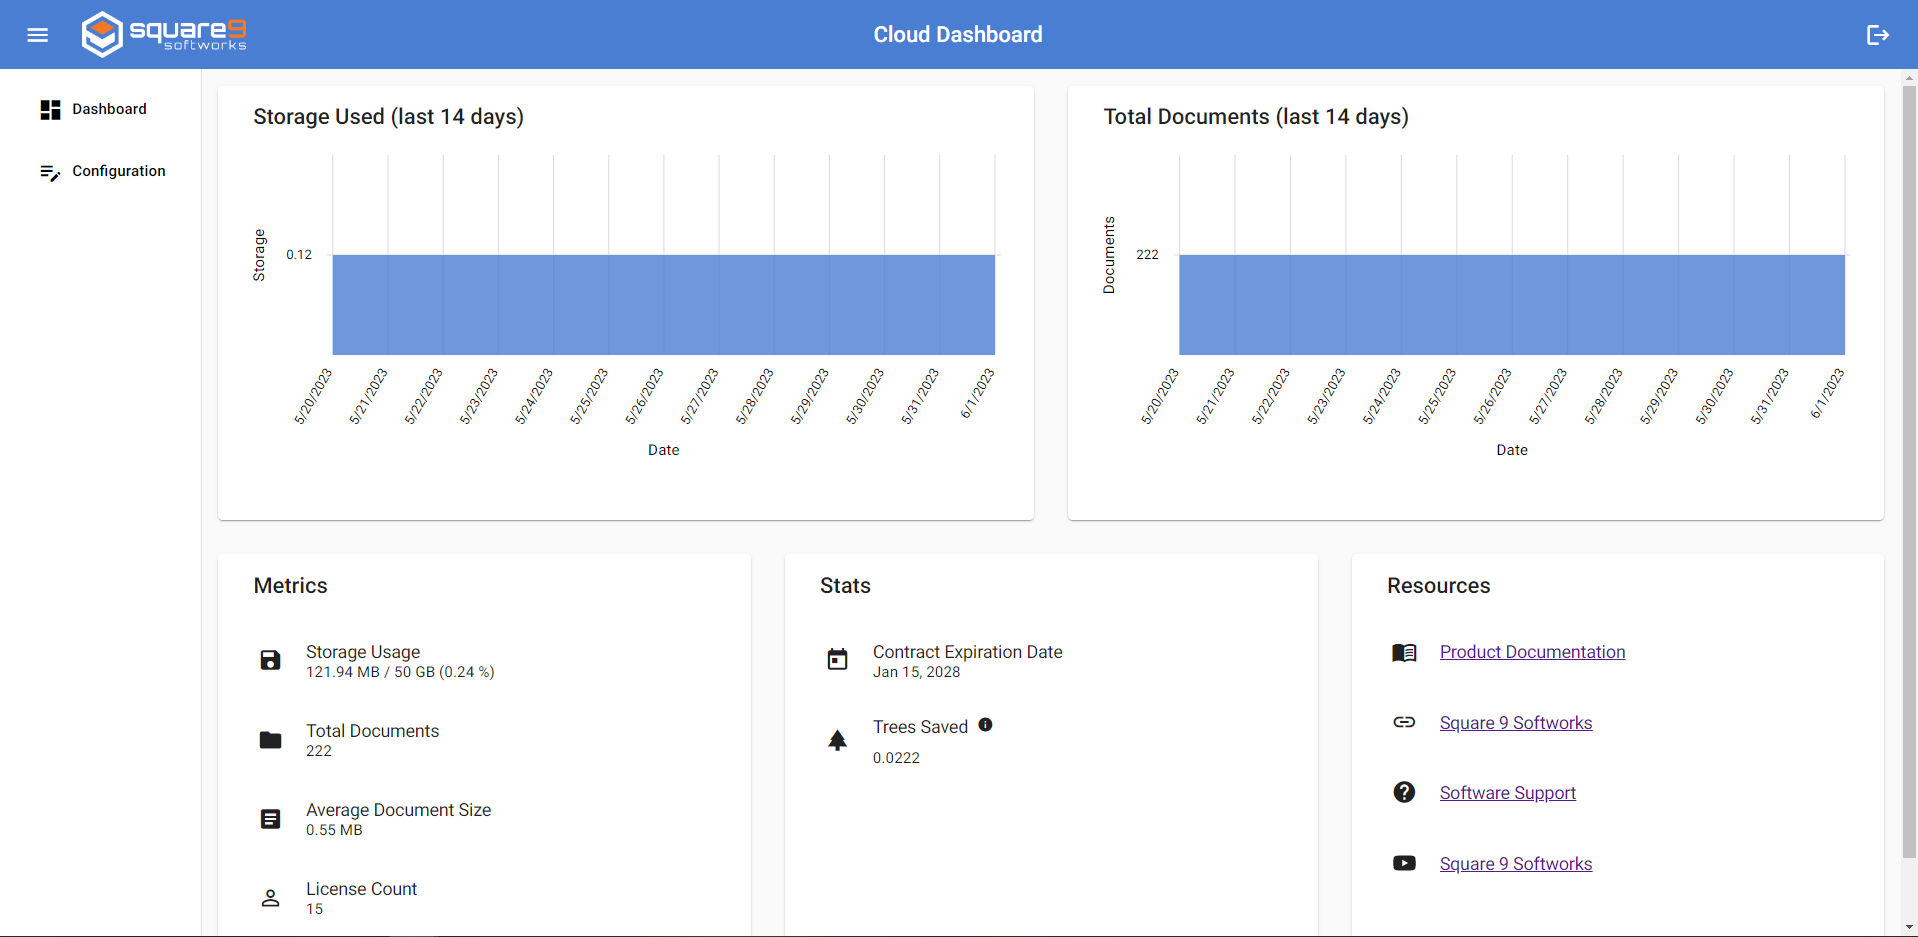Click the License Count person icon

point(270,898)
